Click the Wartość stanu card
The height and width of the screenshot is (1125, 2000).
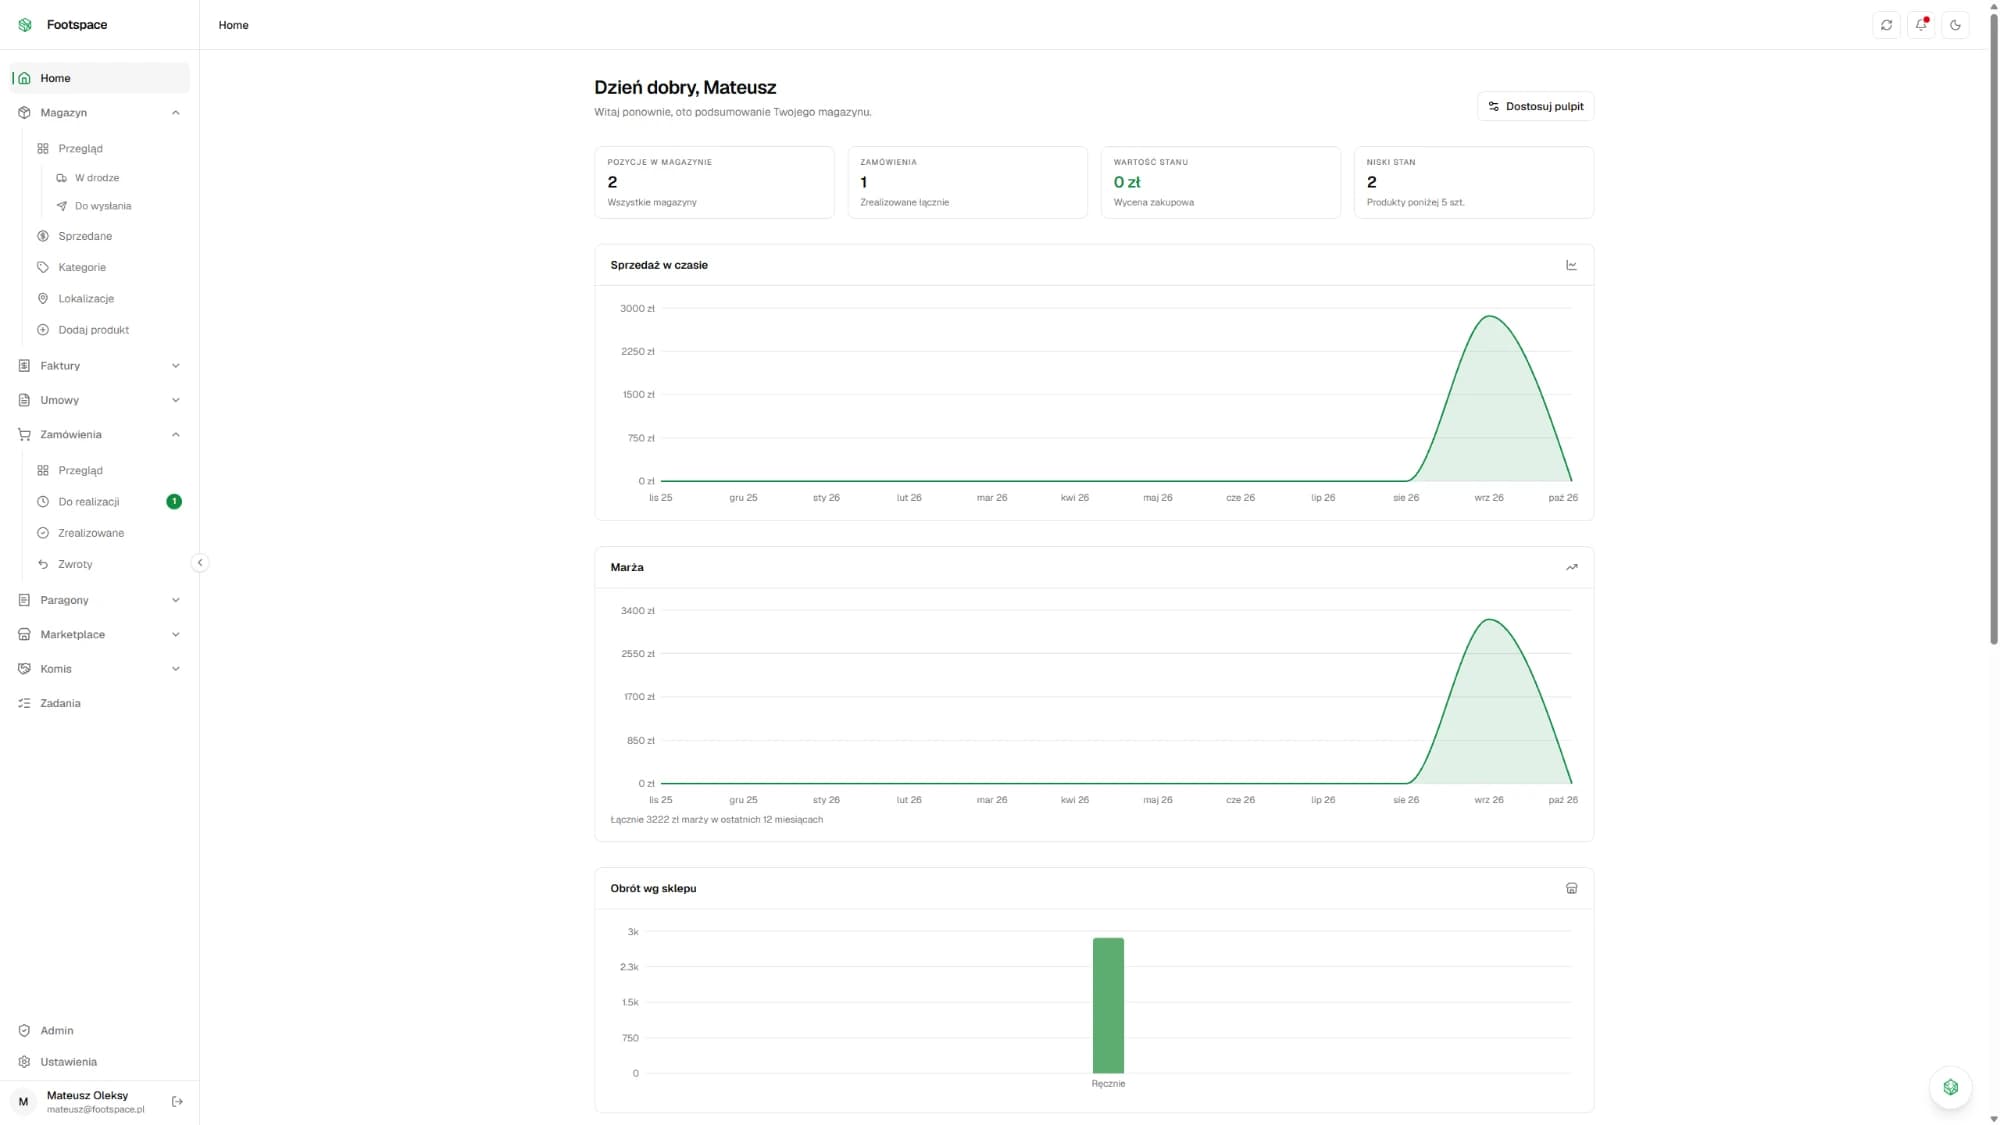(1220, 182)
